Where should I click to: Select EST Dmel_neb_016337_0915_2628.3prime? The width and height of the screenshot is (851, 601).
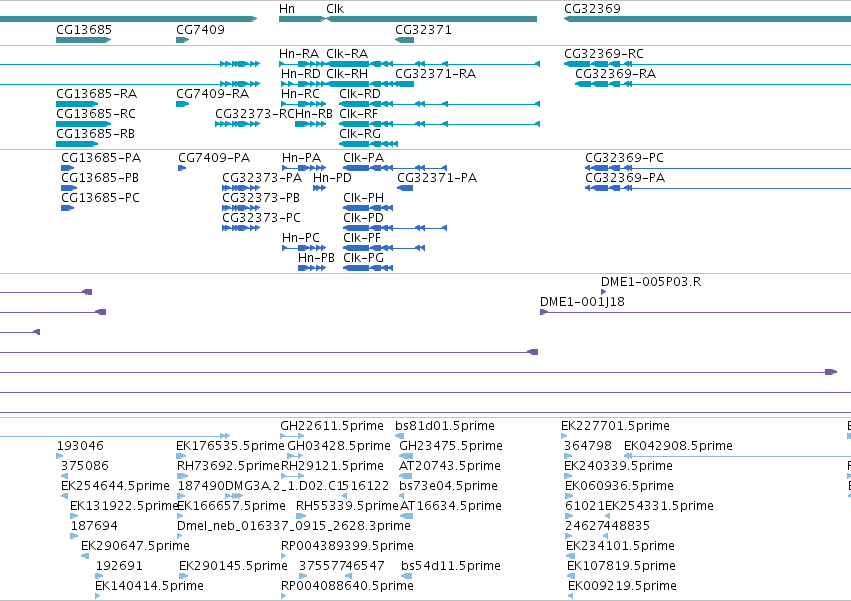tap(294, 526)
